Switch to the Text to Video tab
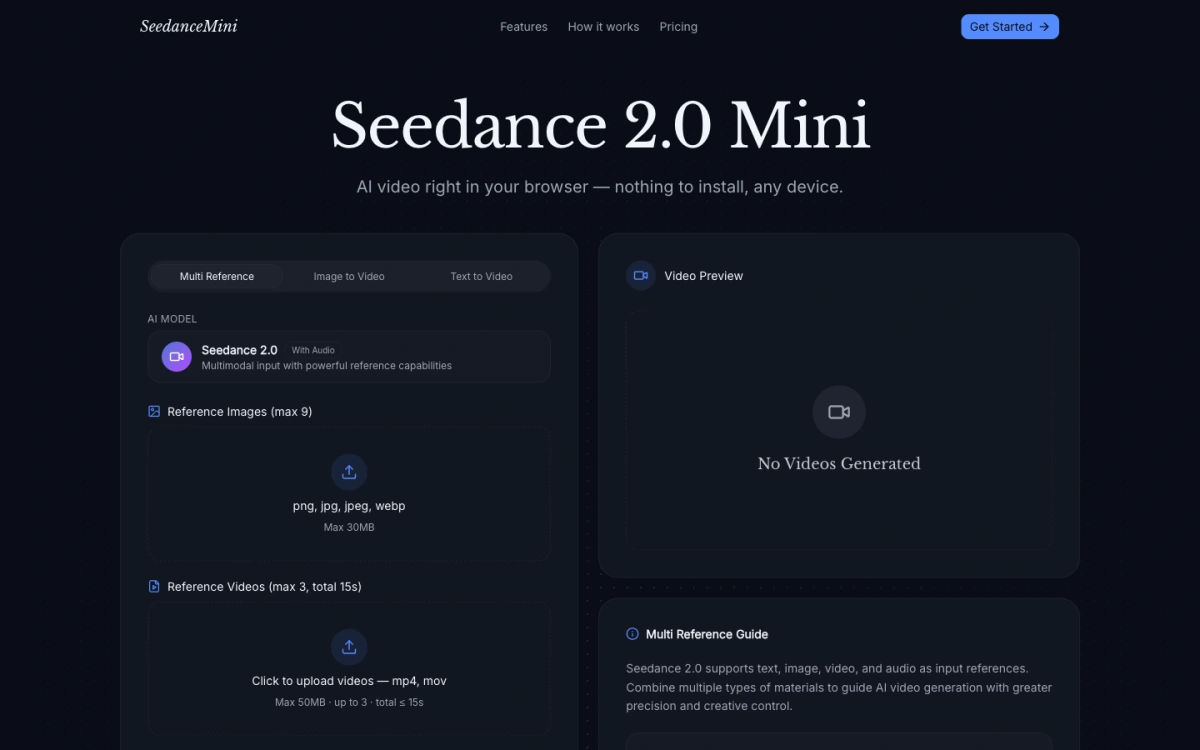Viewport: 1200px width, 750px height. (x=481, y=276)
